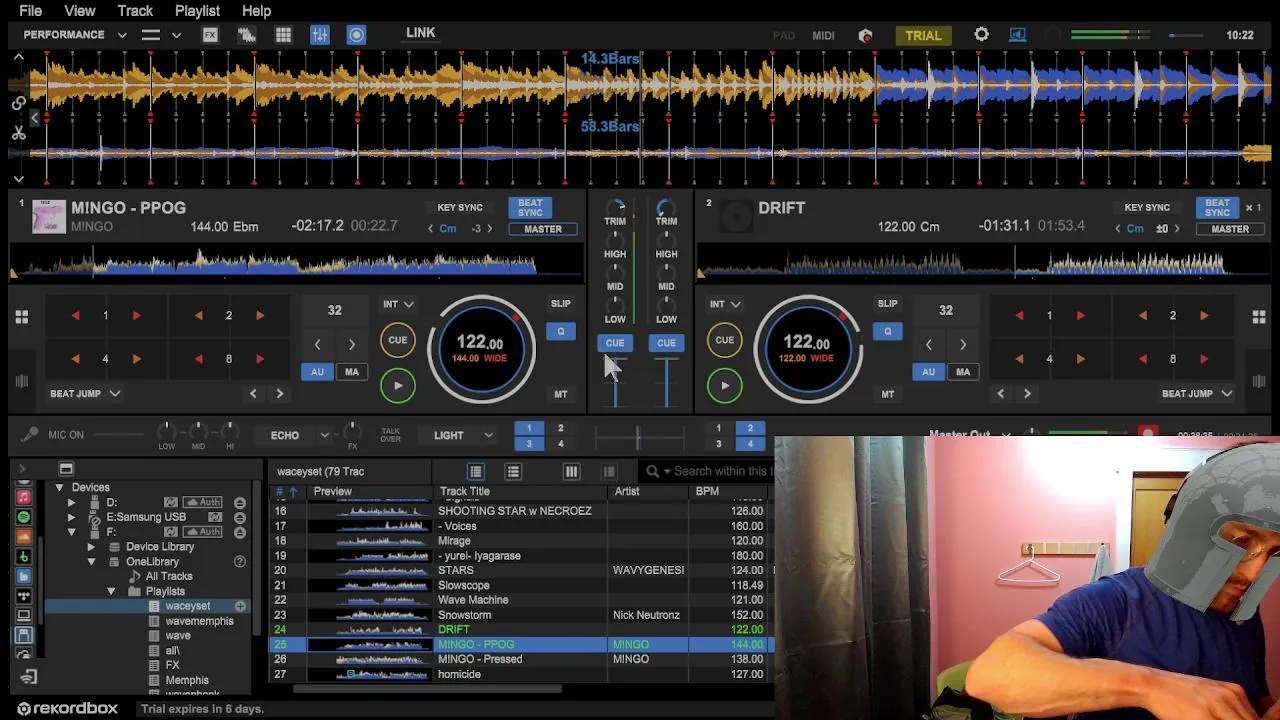The width and height of the screenshot is (1280, 720).
Task: Toggle the recording panel circle icon
Action: coord(356,35)
